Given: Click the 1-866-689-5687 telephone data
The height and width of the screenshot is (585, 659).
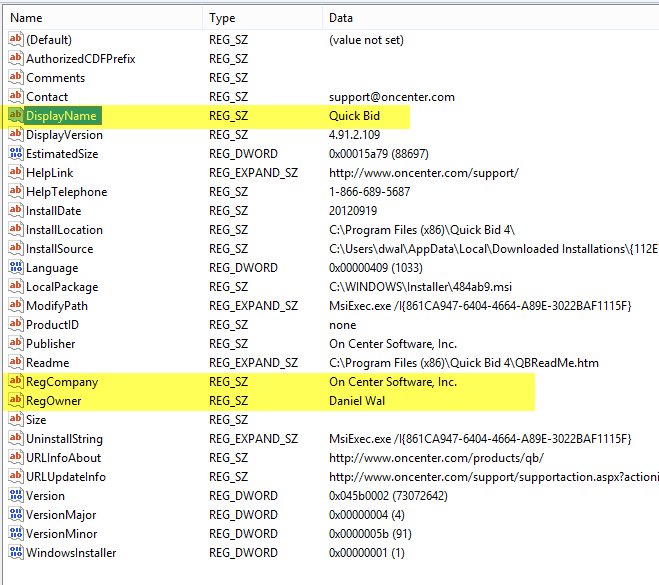Looking at the screenshot, I should (369, 192).
